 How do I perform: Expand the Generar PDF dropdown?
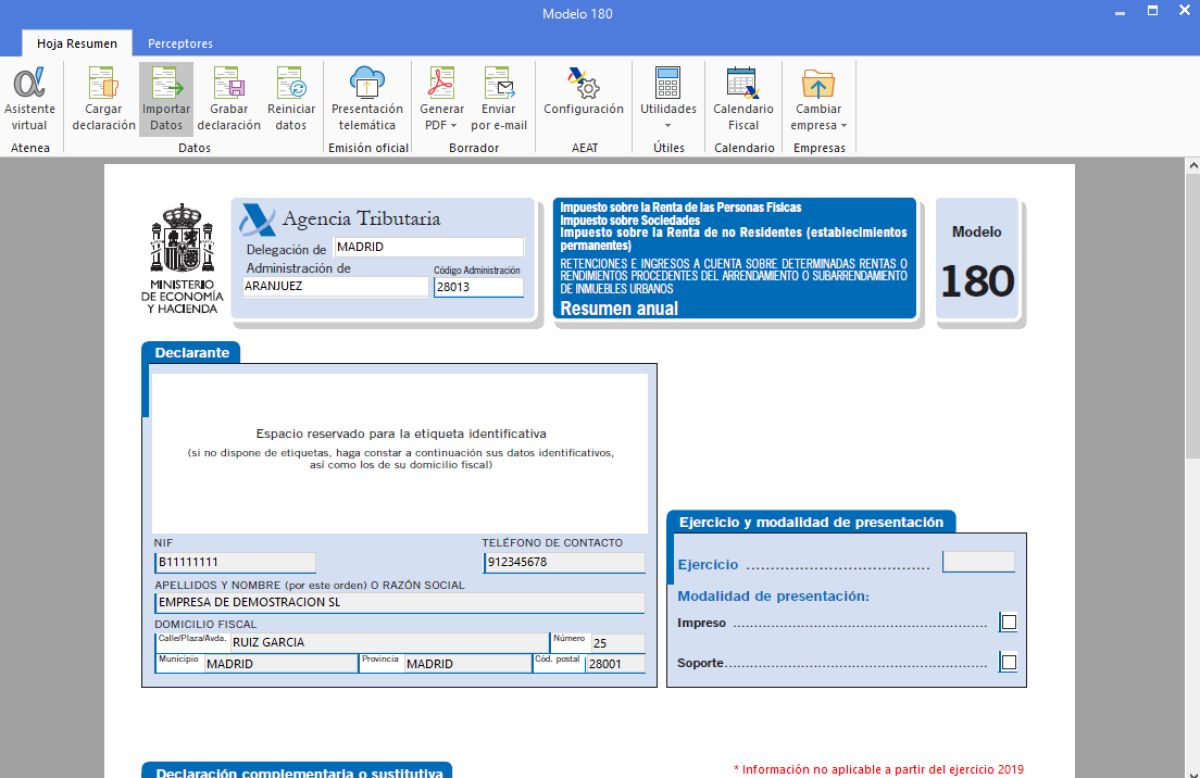(x=440, y=125)
